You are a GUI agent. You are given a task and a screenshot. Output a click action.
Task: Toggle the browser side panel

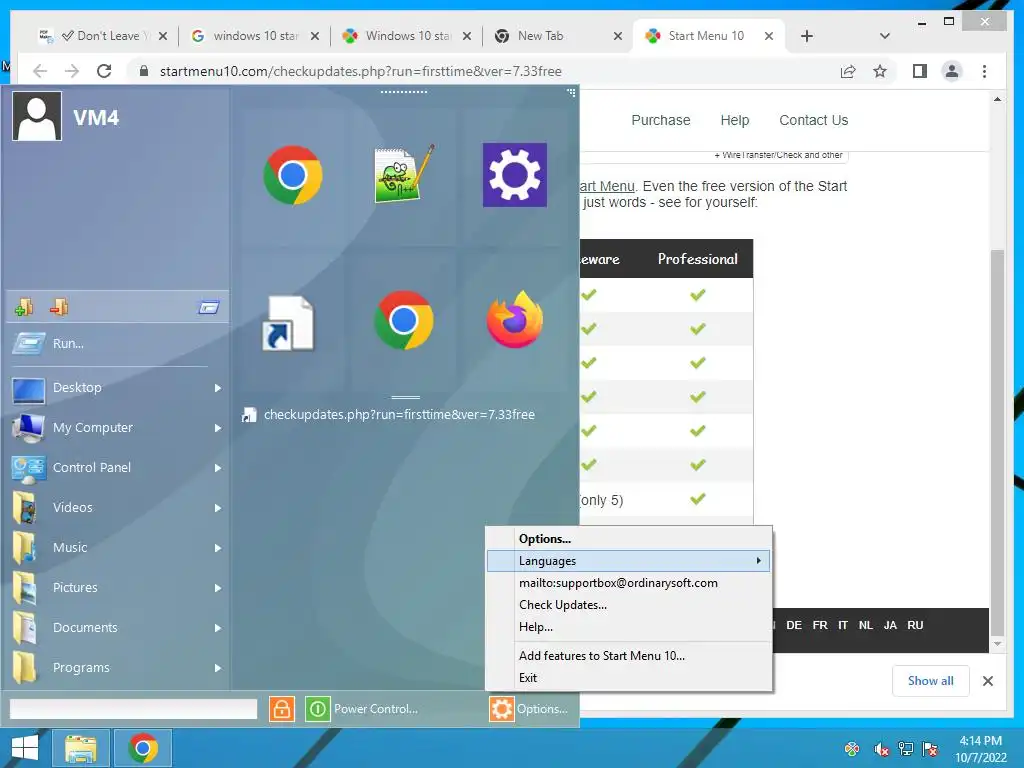pyautogui.click(x=920, y=71)
